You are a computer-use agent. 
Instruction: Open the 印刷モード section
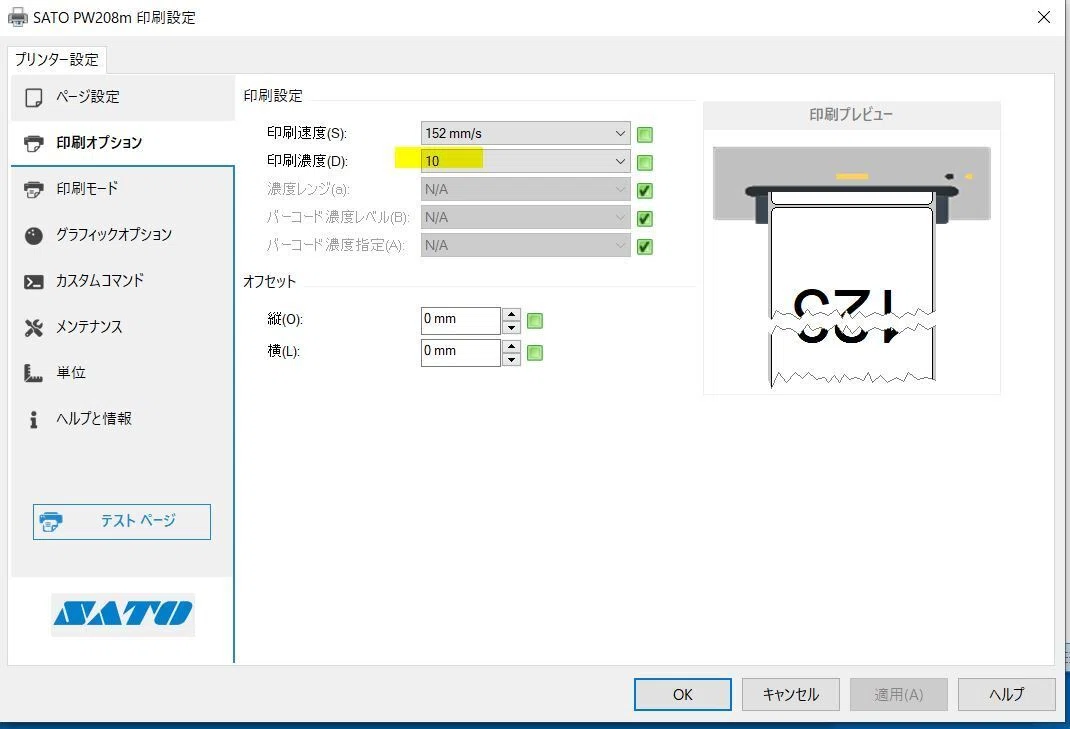tap(123, 189)
